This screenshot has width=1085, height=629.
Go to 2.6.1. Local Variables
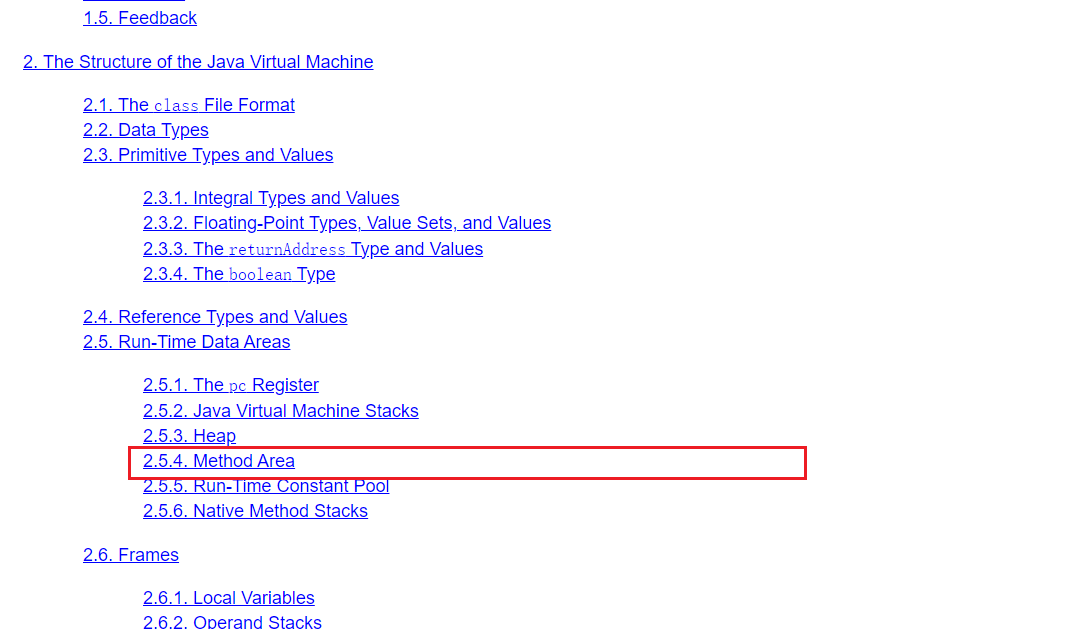(x=229, y=598)
